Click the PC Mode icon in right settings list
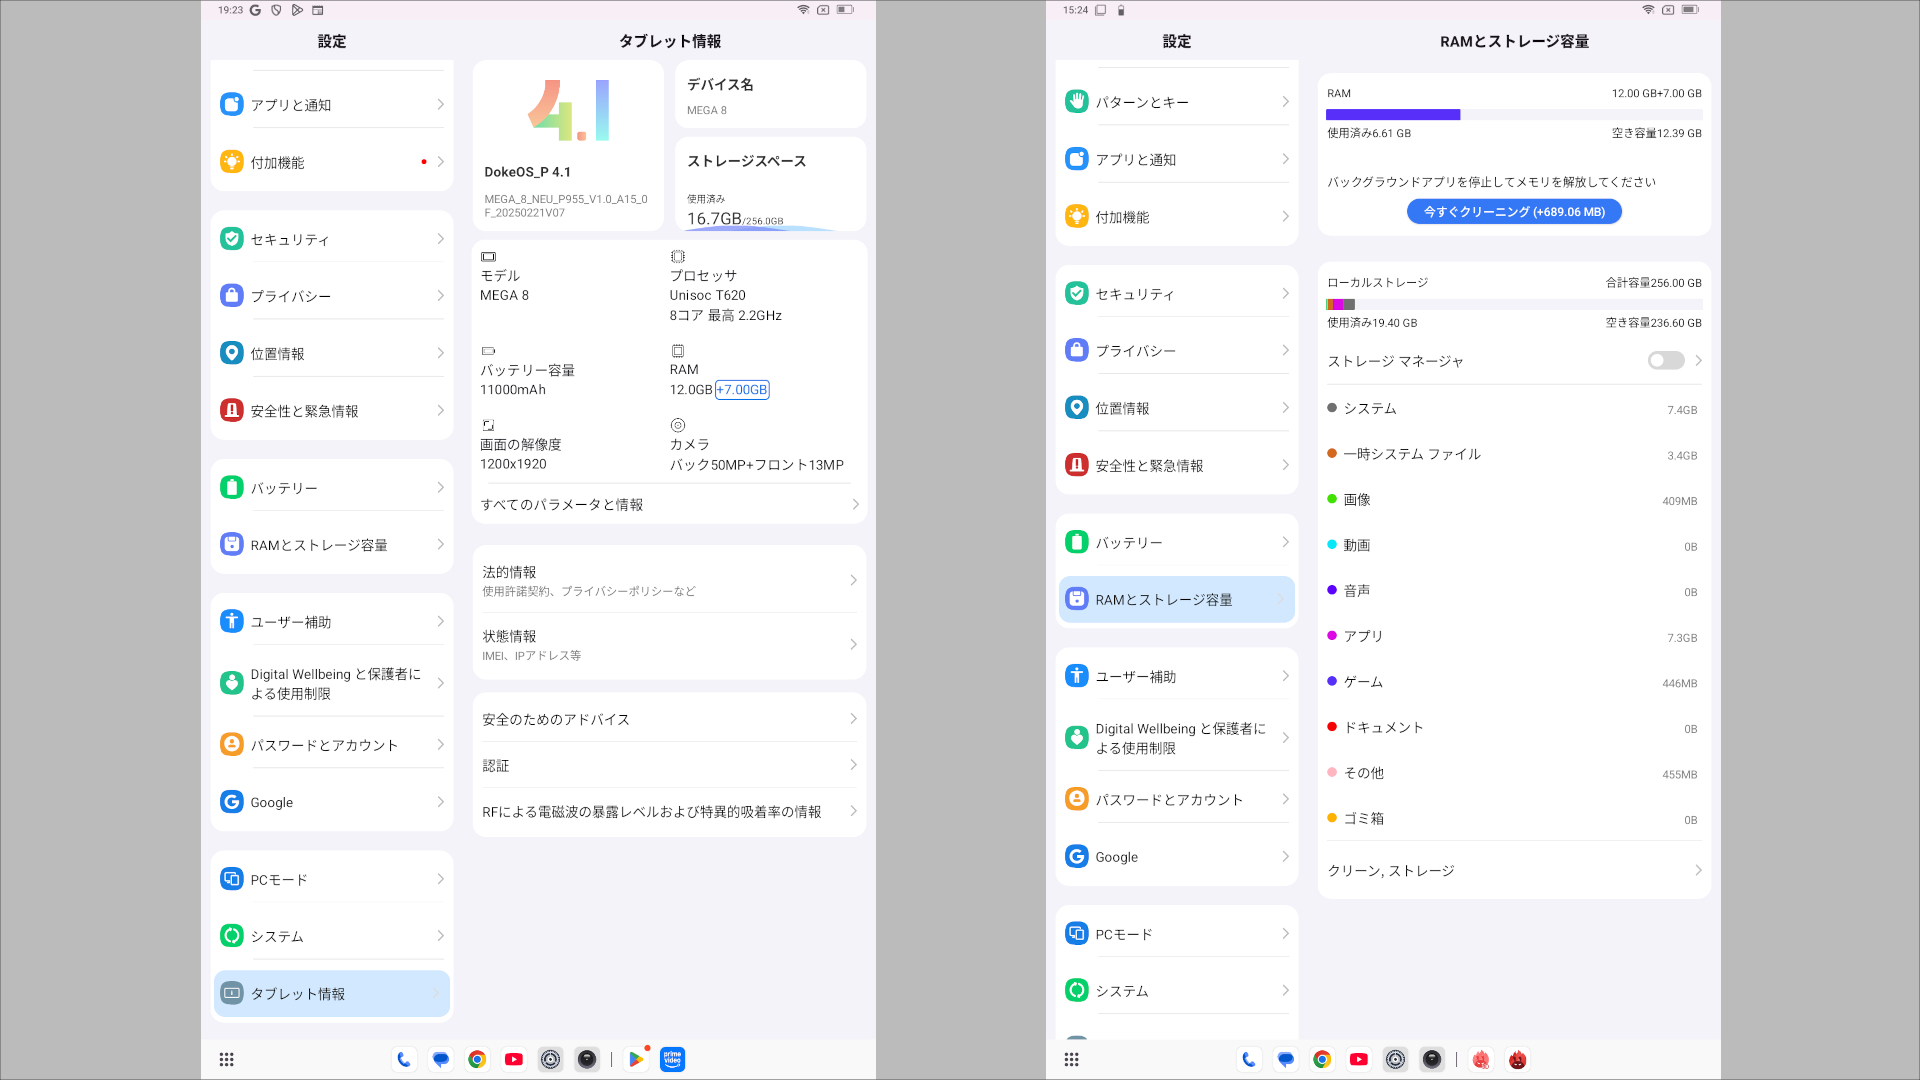This screenshot has width=1920, height=1080. click(1076, 934)
